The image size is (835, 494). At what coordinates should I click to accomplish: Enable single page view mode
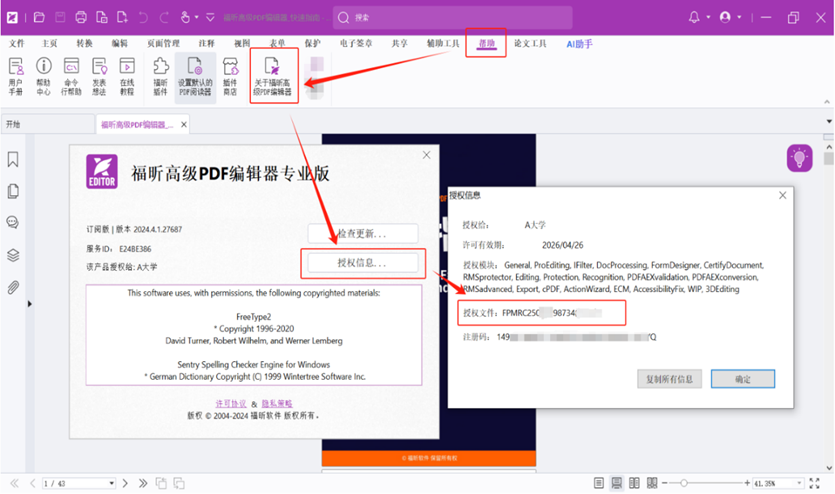[599, 483]
